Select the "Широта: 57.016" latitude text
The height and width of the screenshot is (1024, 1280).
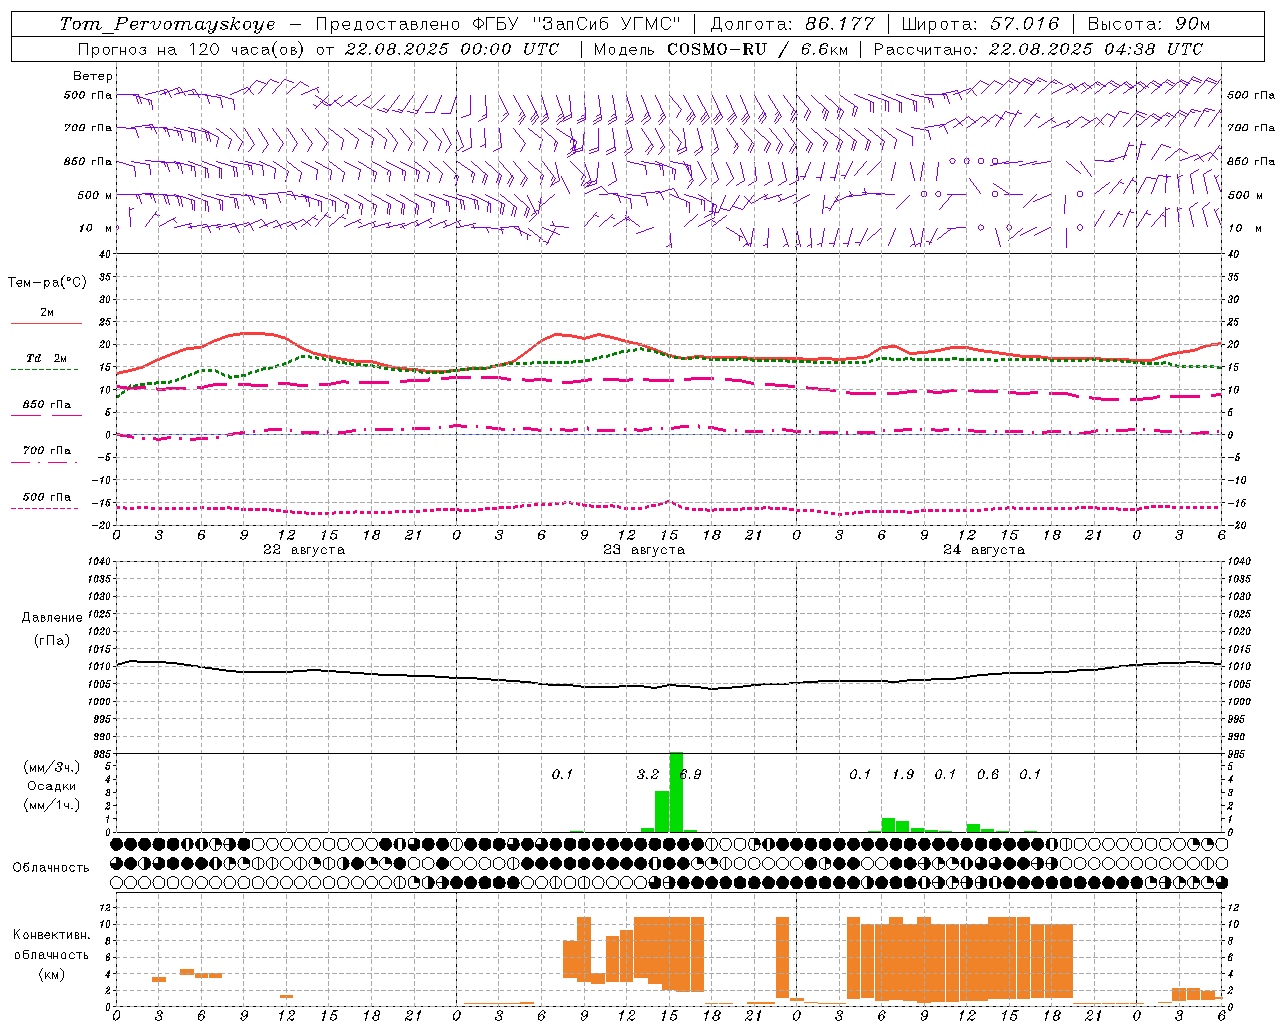click(x=980, y=24)
